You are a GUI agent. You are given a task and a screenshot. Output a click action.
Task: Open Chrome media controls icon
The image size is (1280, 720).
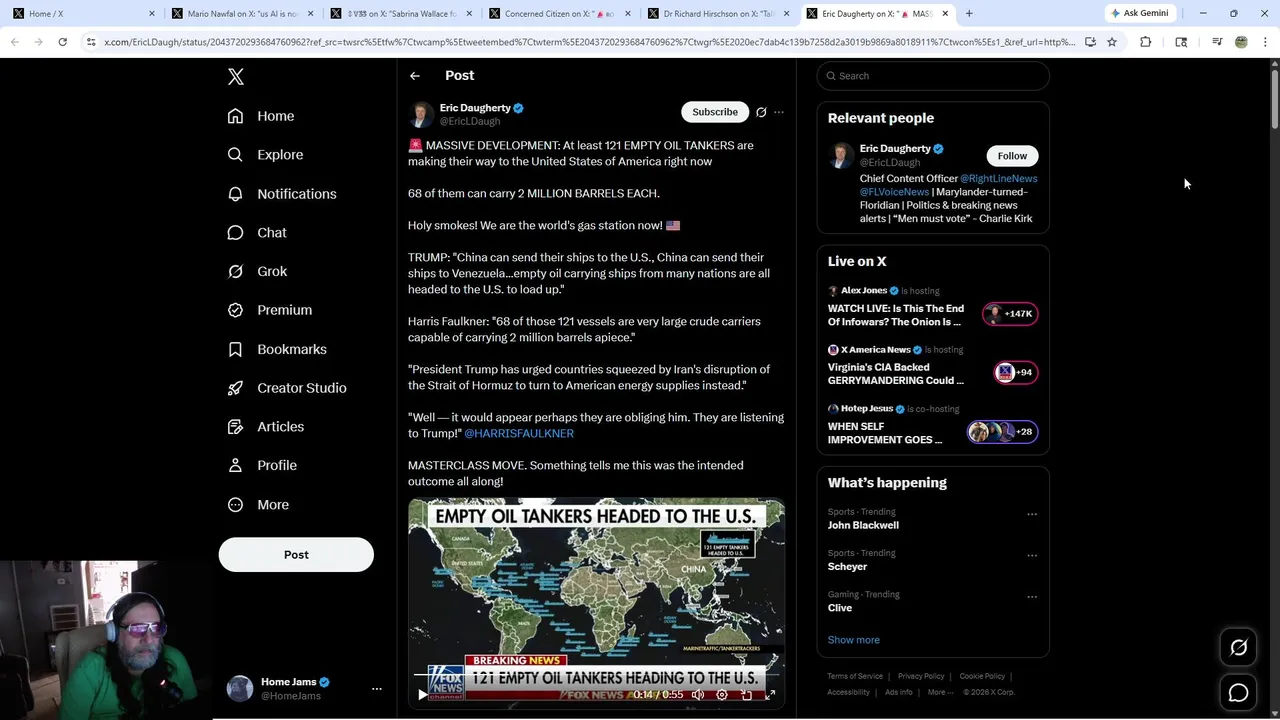[x=1217, y=42]
